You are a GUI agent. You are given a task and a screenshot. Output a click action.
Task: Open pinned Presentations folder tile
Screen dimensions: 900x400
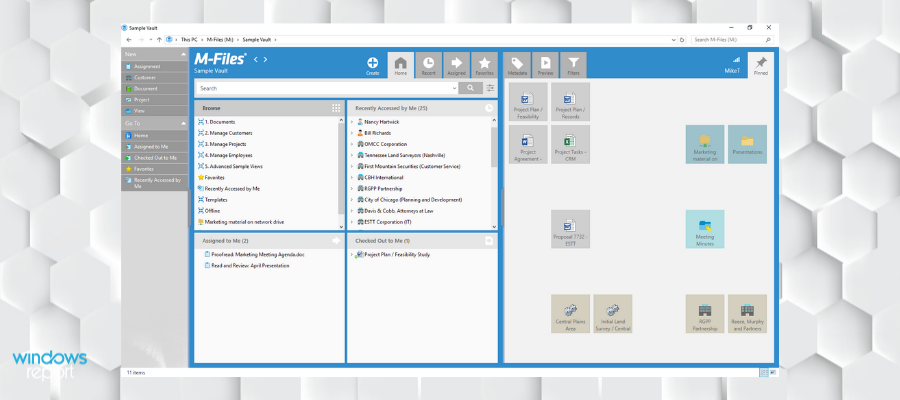click(747, 145)
